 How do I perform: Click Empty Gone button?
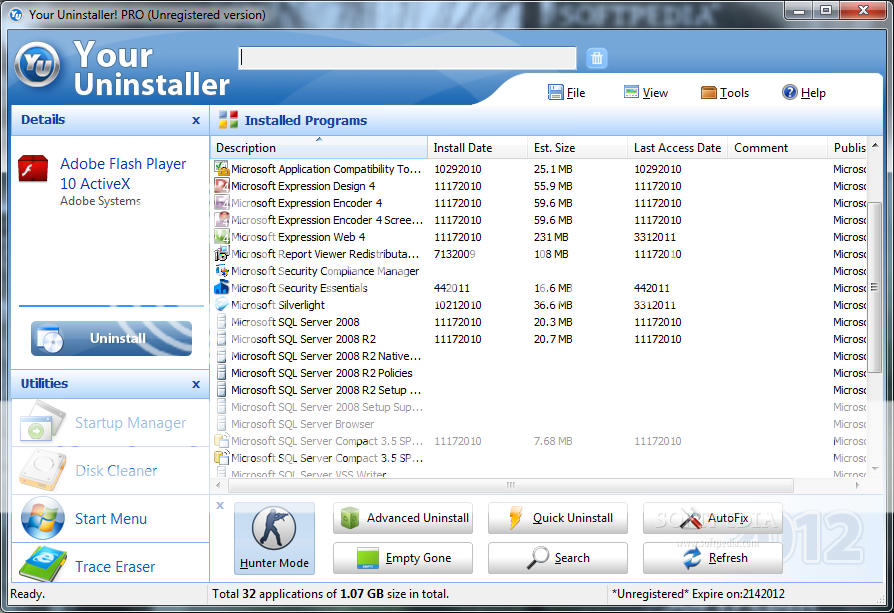point(403,558)
